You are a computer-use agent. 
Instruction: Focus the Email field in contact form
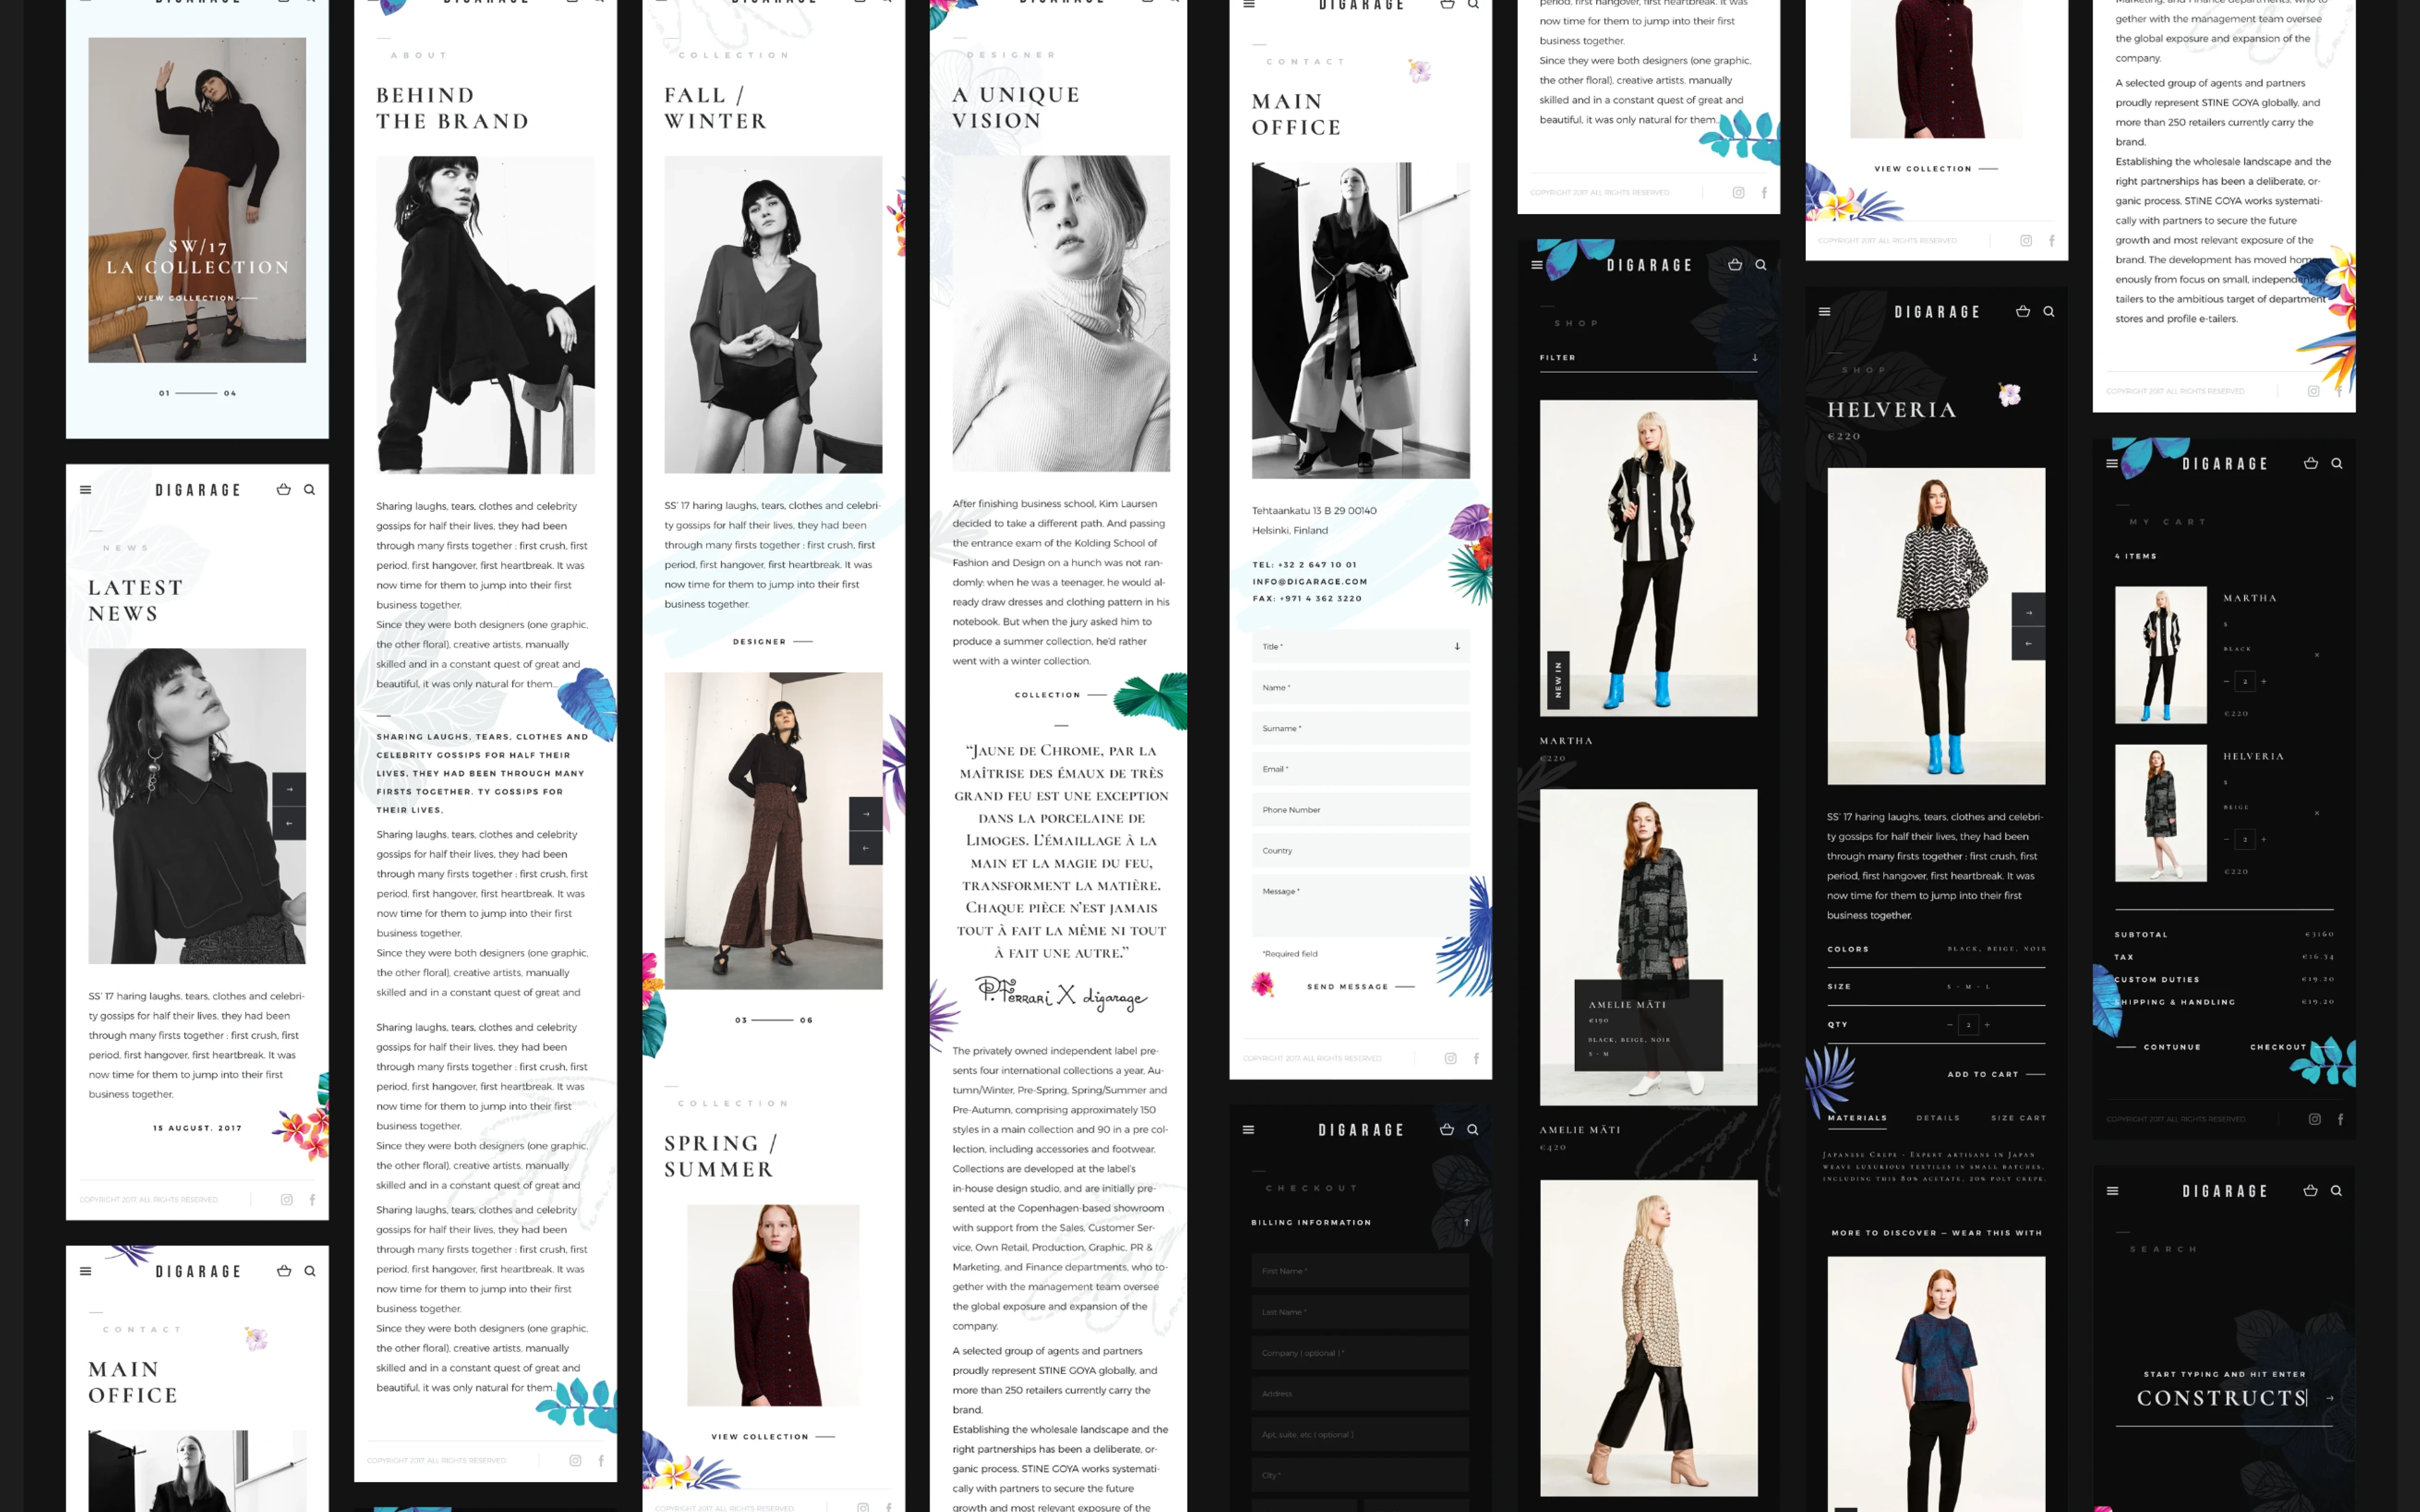(x=1360, y=769)
